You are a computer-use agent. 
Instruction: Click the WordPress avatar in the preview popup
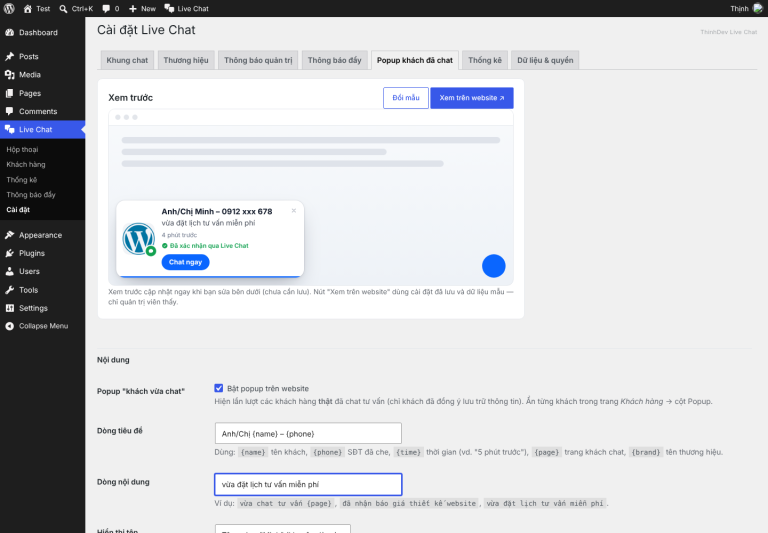pyautogui.click(x=139, y=239)
